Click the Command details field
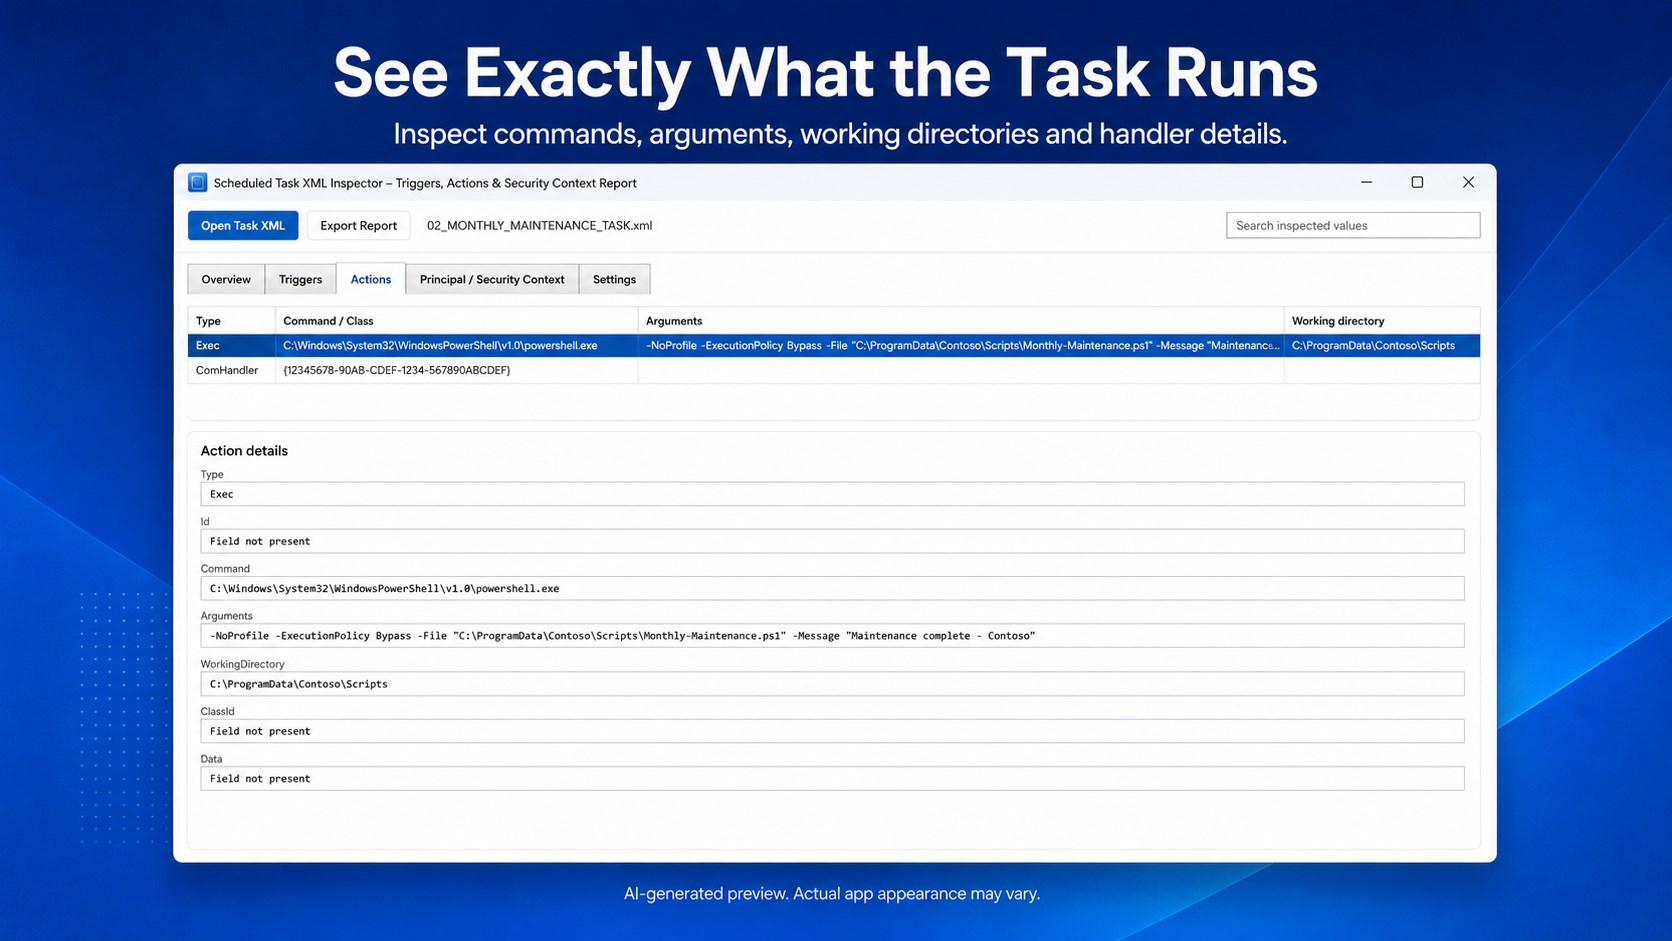1672x941 pixels. point(832,588)
